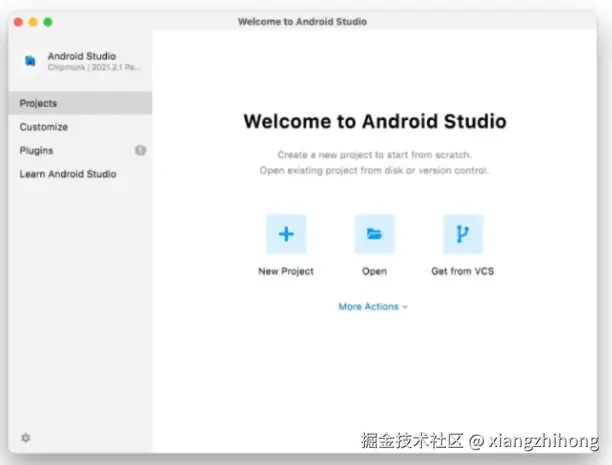Minimize the window with the yellow button
This screenshot has height=465, width=612.
33,22
